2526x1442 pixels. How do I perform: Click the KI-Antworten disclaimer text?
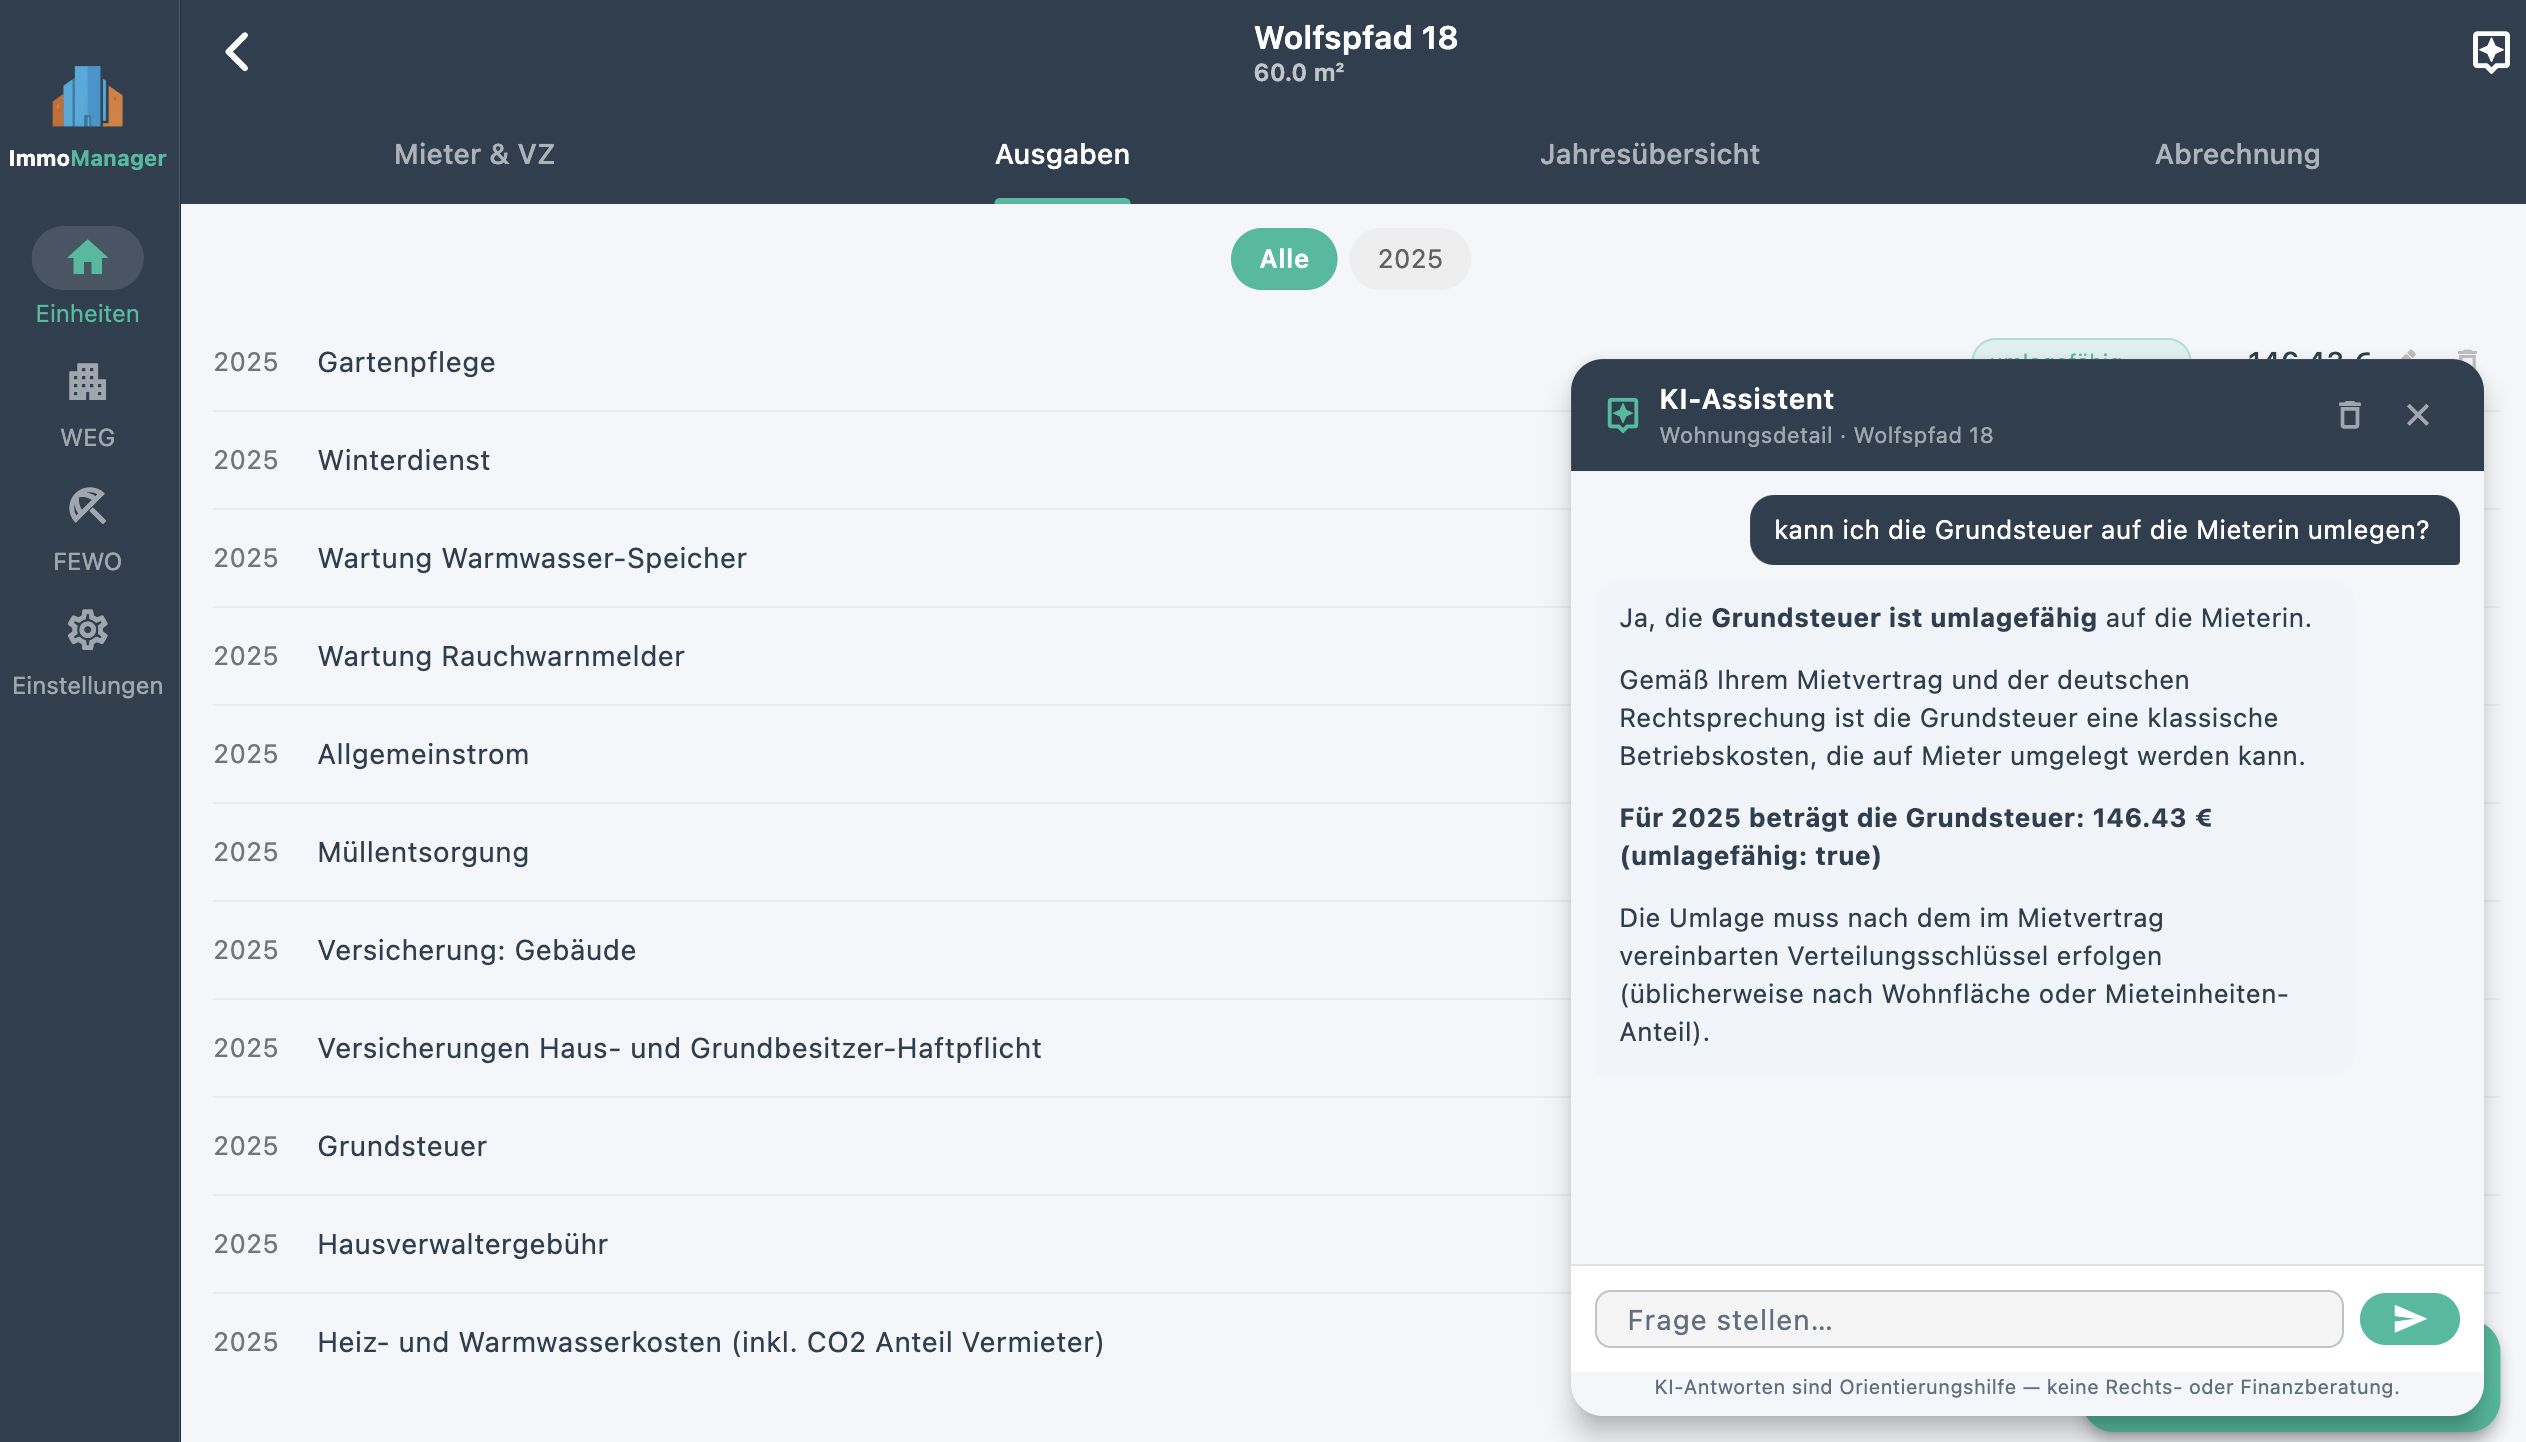pos(2027,1387)
